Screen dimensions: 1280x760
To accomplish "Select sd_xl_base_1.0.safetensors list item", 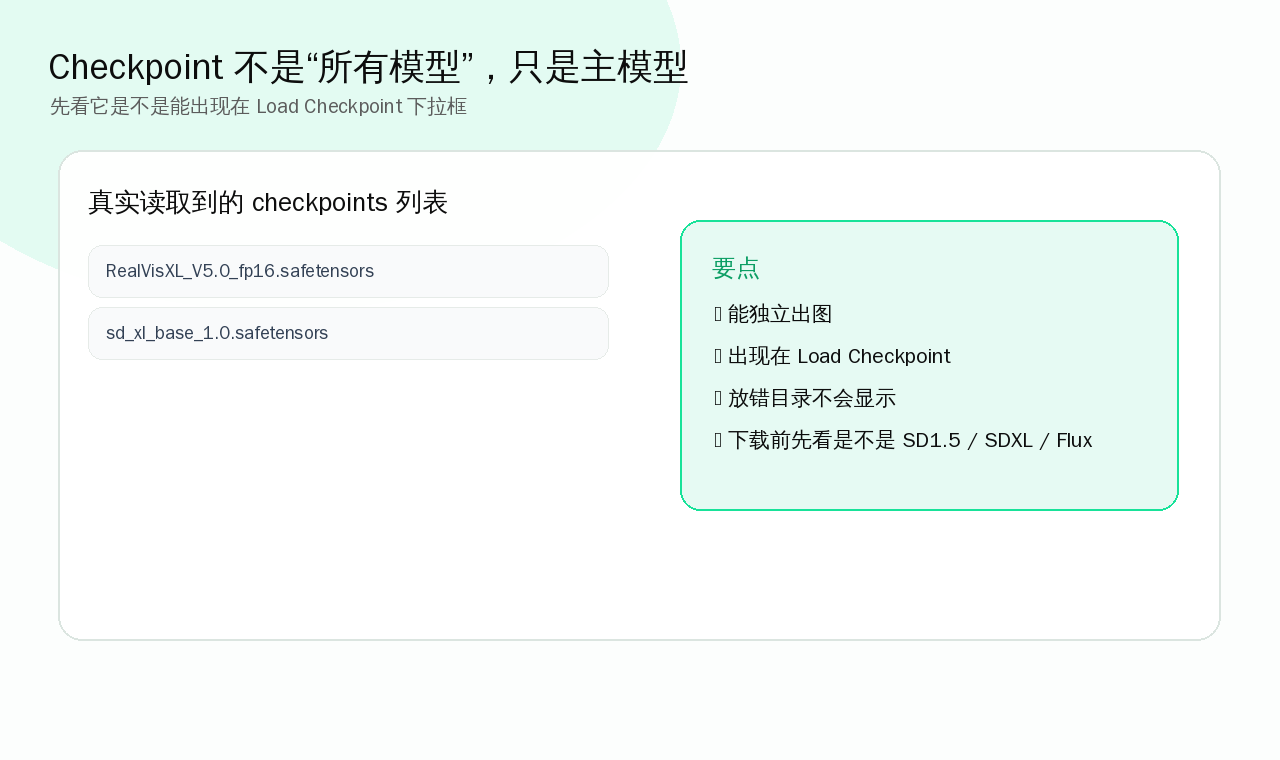I will point(348,333).
